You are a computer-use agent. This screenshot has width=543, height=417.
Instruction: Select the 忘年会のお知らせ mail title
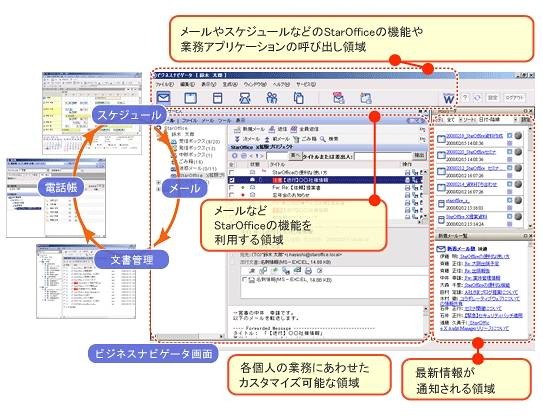tap(291, 195)
